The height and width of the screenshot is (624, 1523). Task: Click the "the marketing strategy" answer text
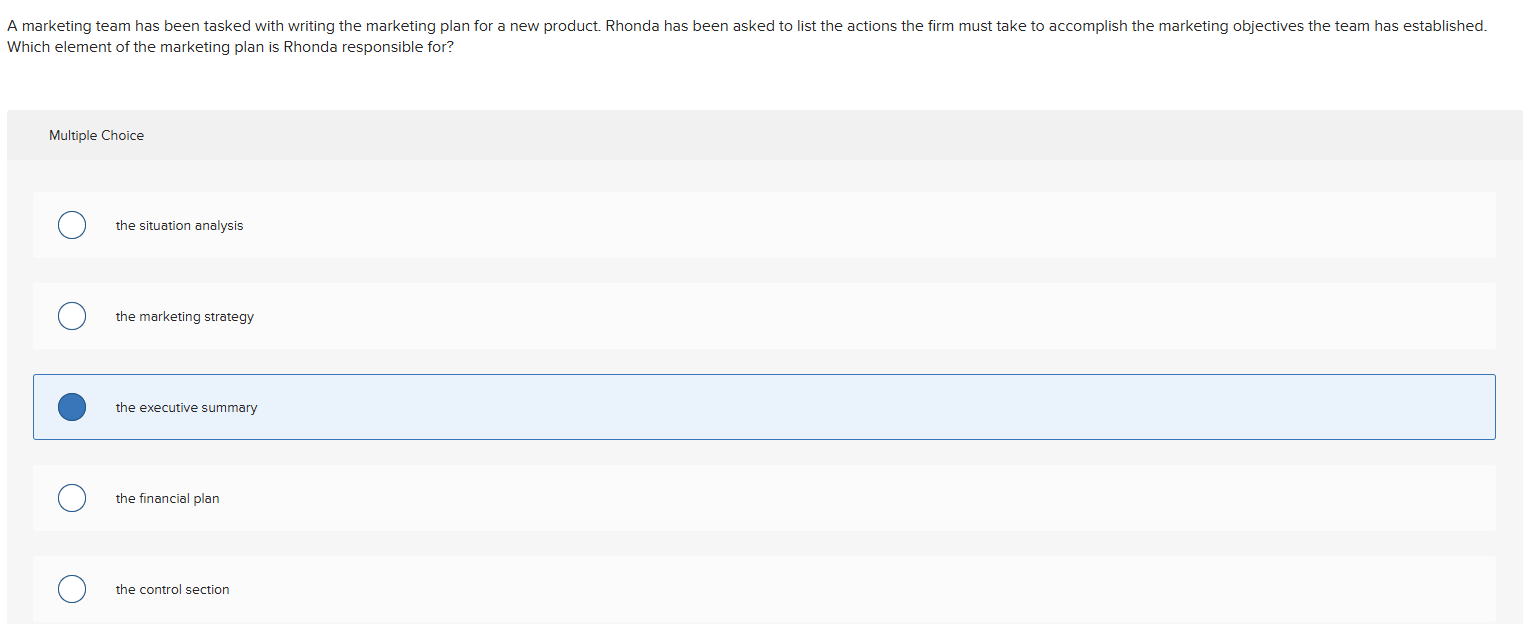coord(184,317)
